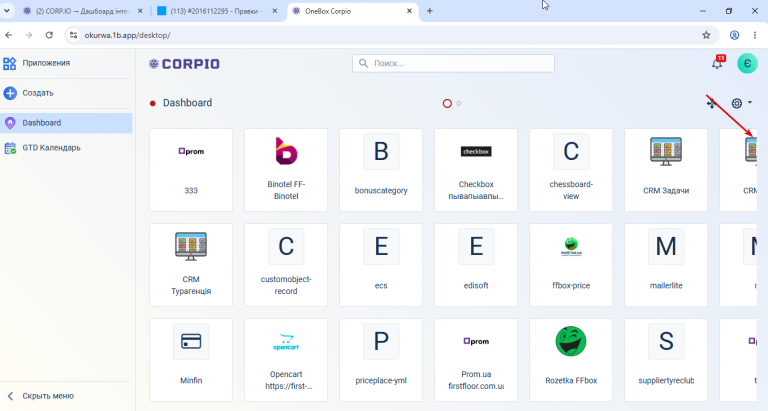Select Dashboard in the sidebar

click(66, 123)
